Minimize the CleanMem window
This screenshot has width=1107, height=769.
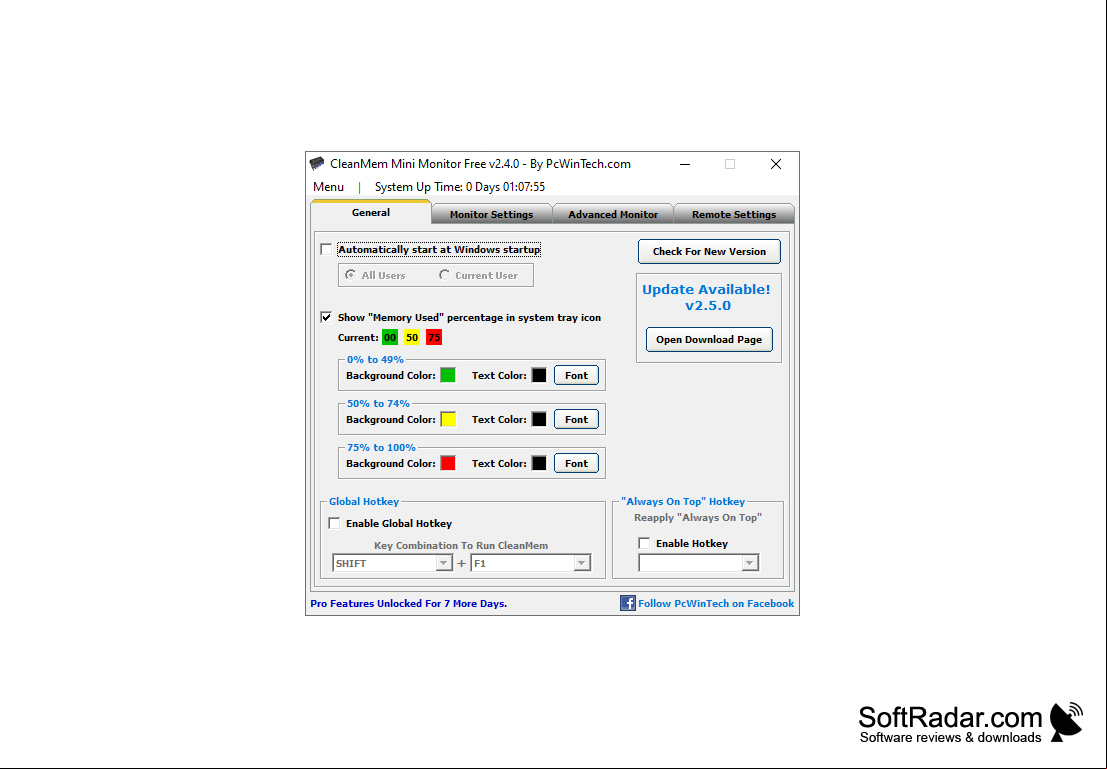(685, 164)
